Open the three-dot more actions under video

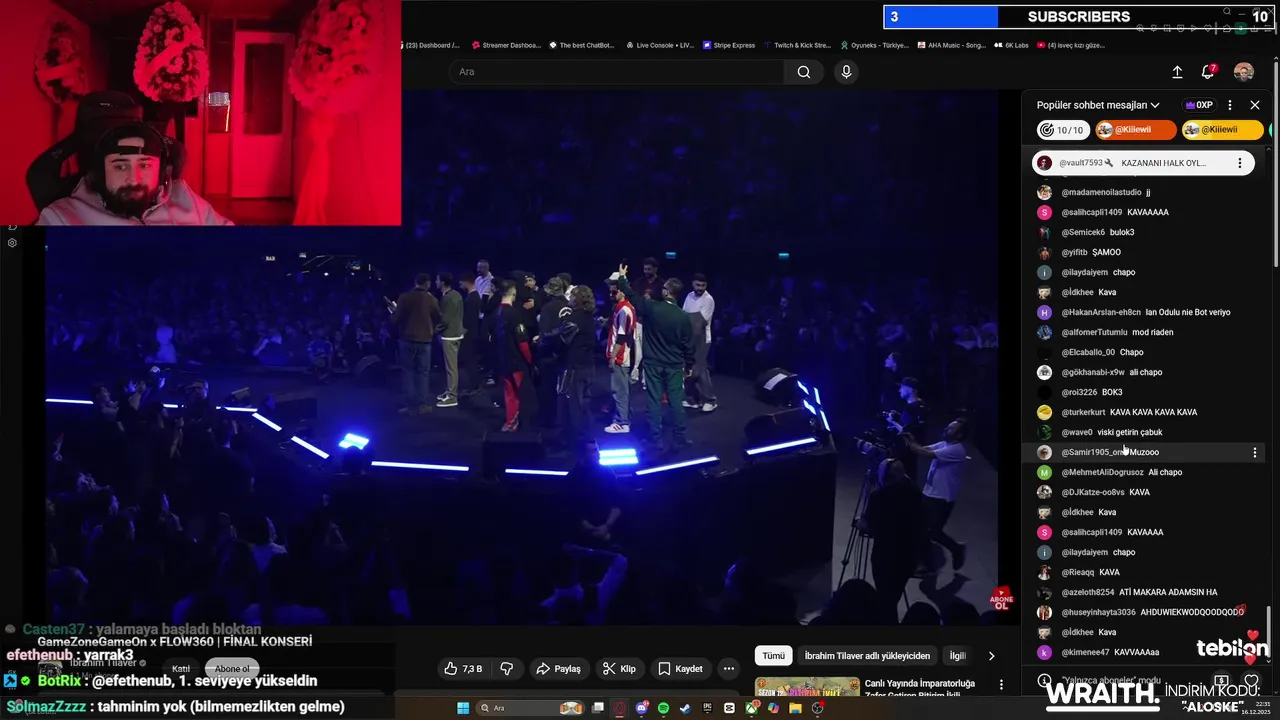click(729, 669)
